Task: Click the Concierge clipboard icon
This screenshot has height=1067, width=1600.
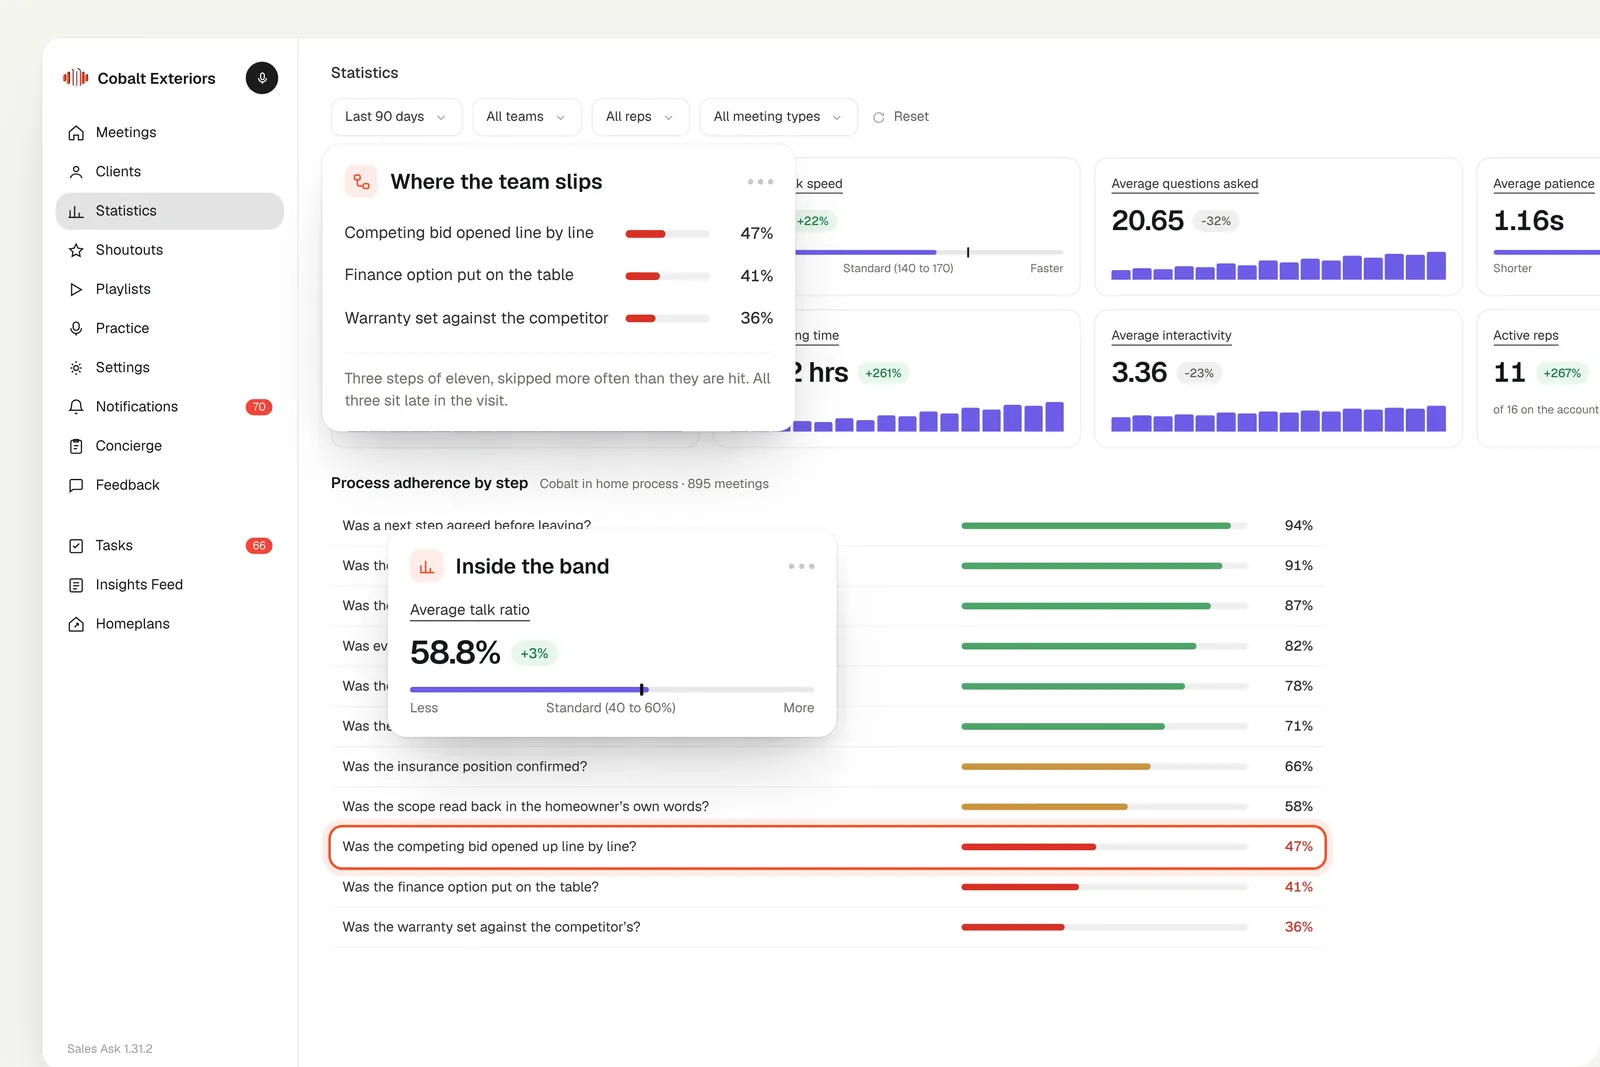Action: (76, 446)
